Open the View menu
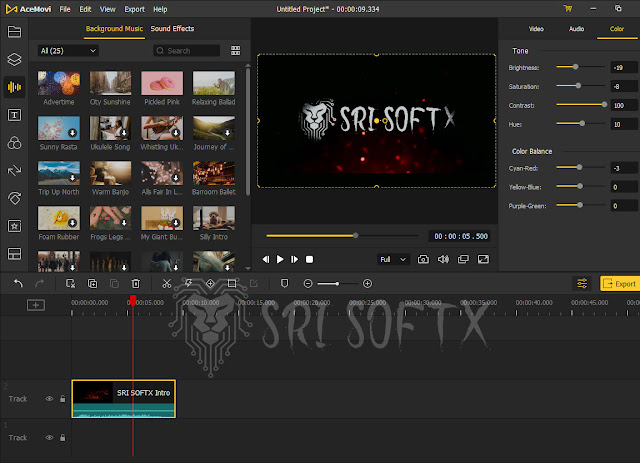Screen dimensions: 640x463 click(108, 9)
